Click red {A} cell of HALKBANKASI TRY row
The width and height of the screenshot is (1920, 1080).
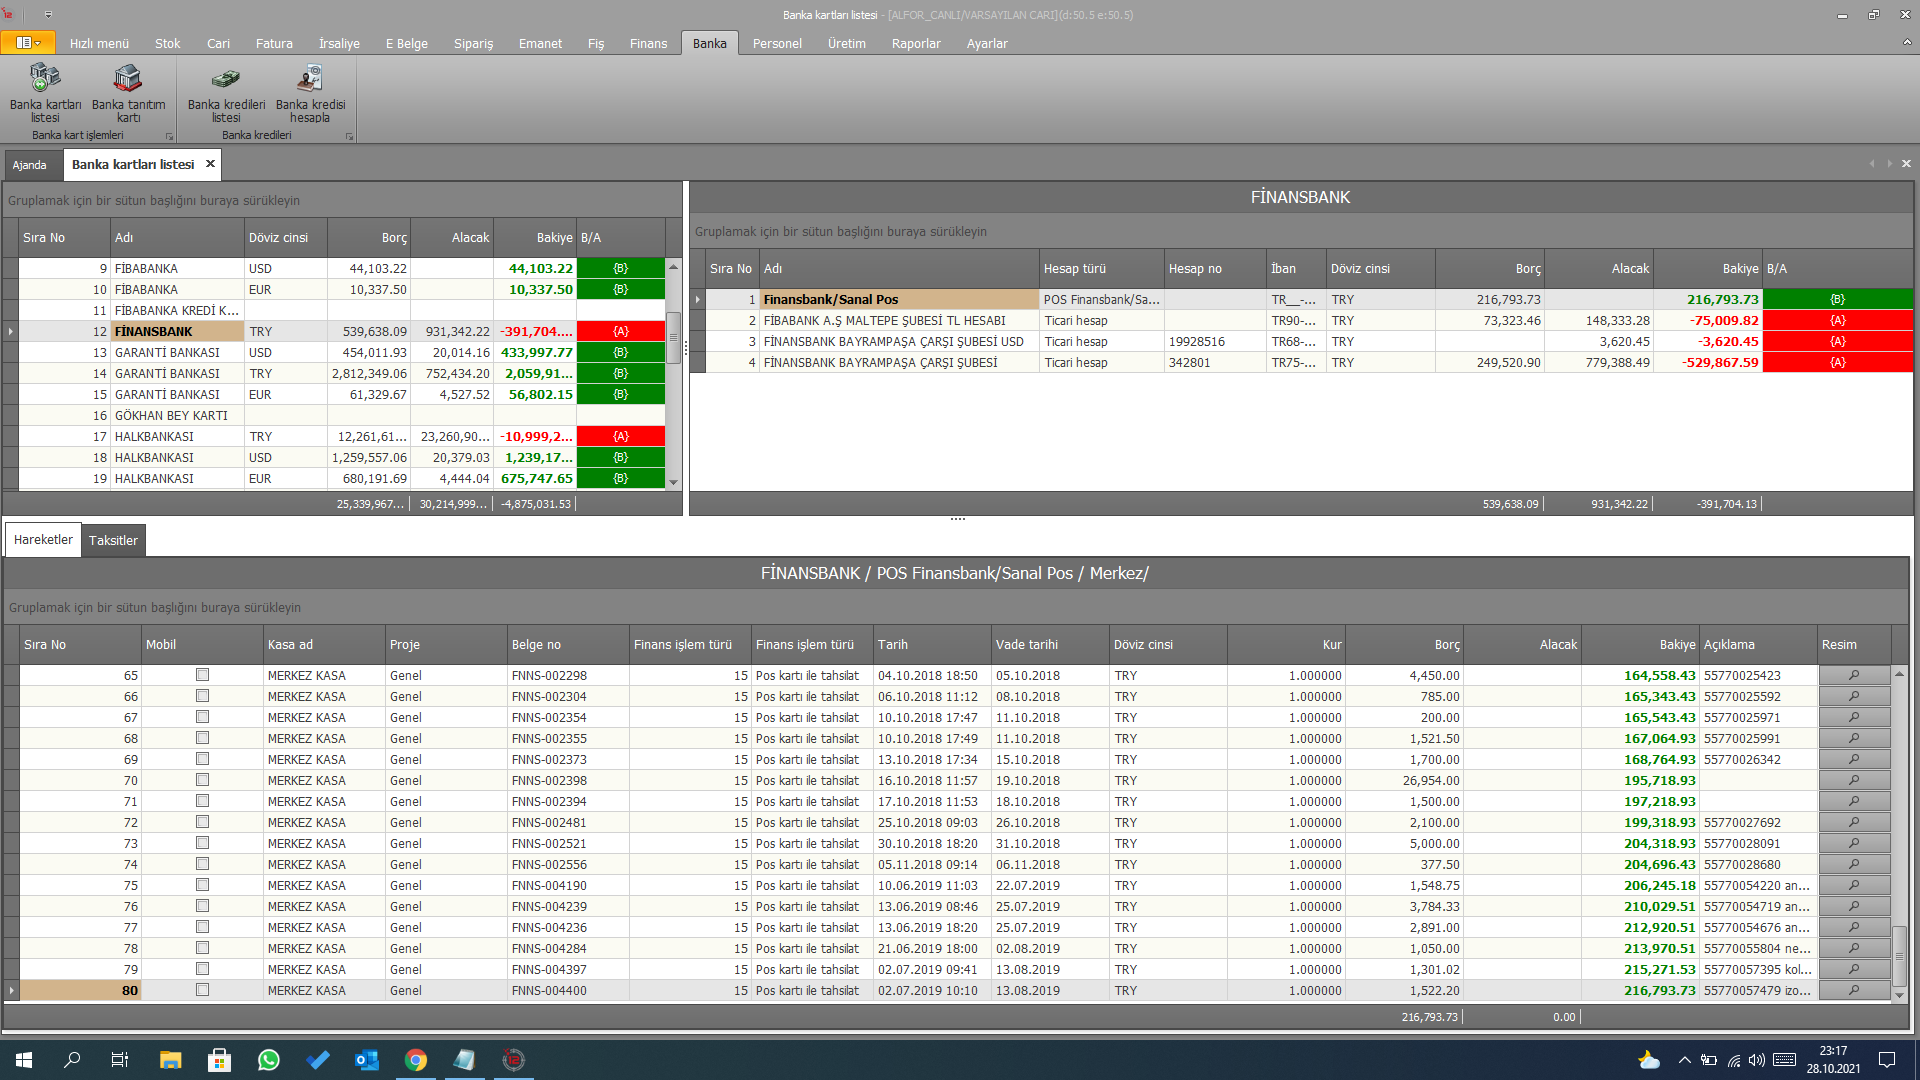pyautogui.click(x=620, y=436)
